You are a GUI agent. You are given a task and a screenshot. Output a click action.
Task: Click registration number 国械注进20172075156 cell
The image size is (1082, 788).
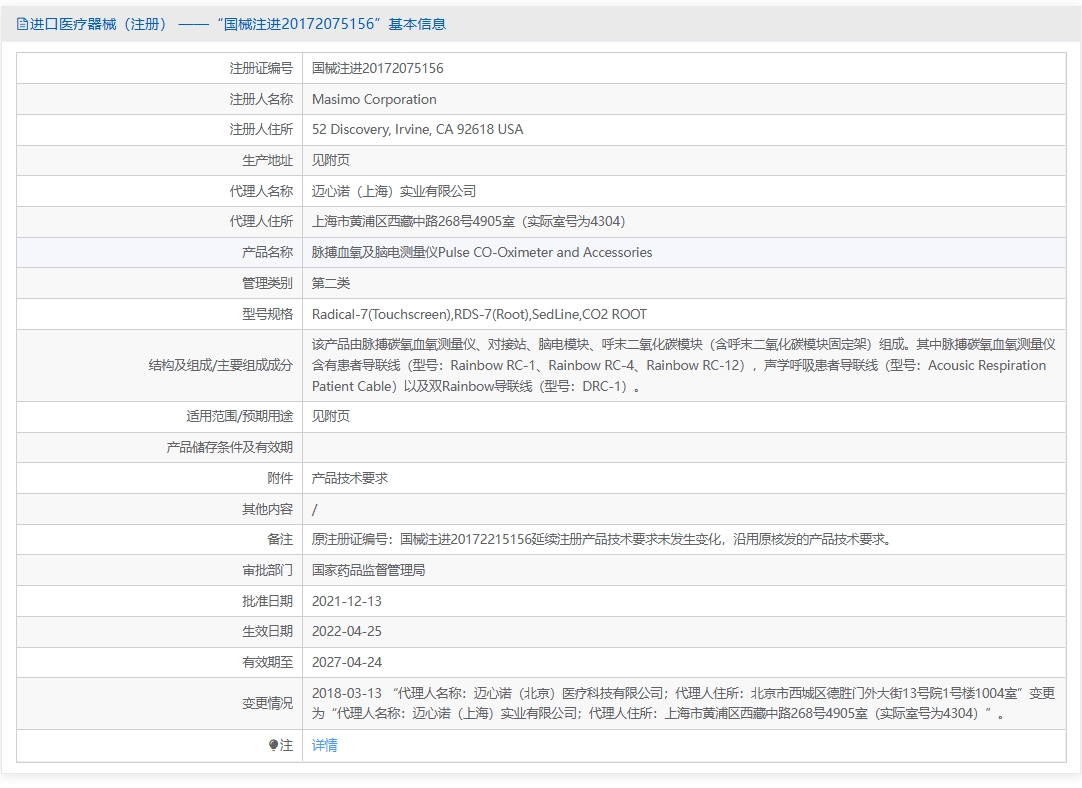click(x=377, y=68)
